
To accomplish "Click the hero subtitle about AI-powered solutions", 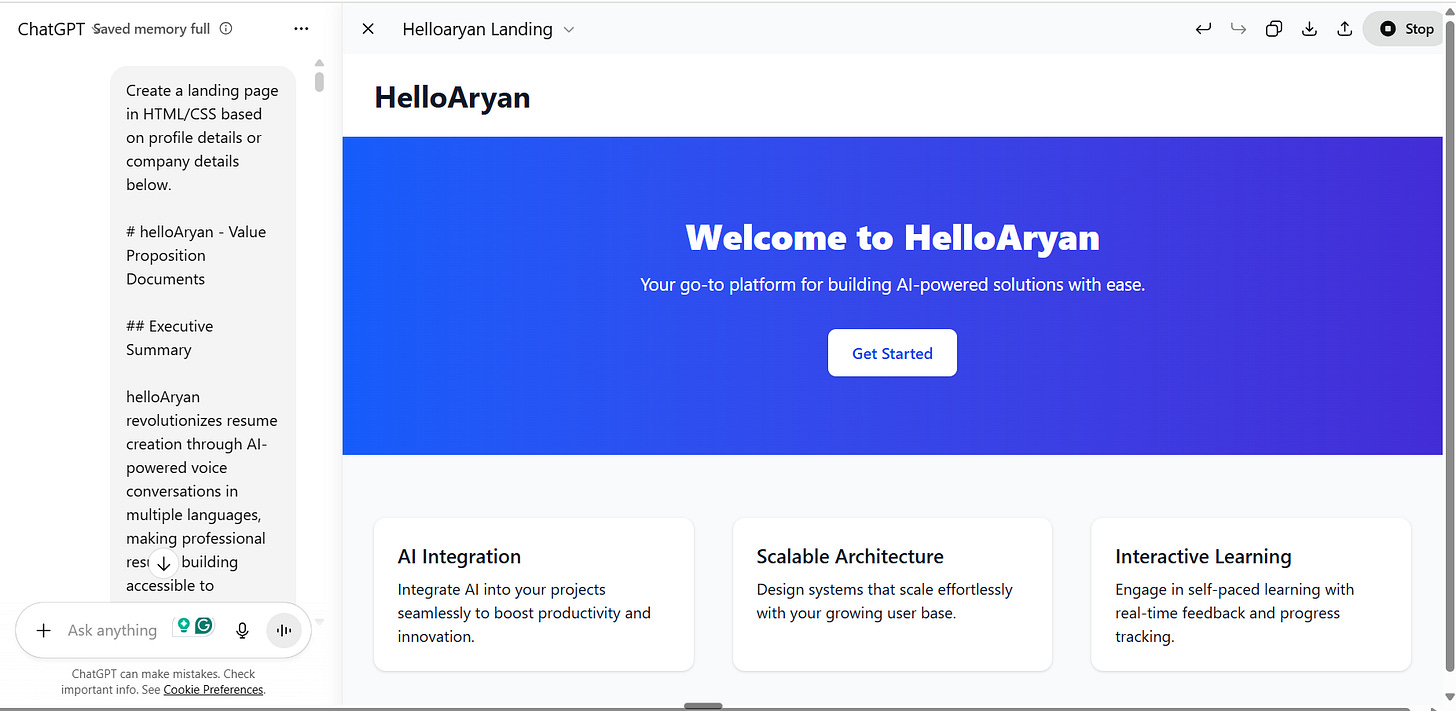I will (892, 285).
